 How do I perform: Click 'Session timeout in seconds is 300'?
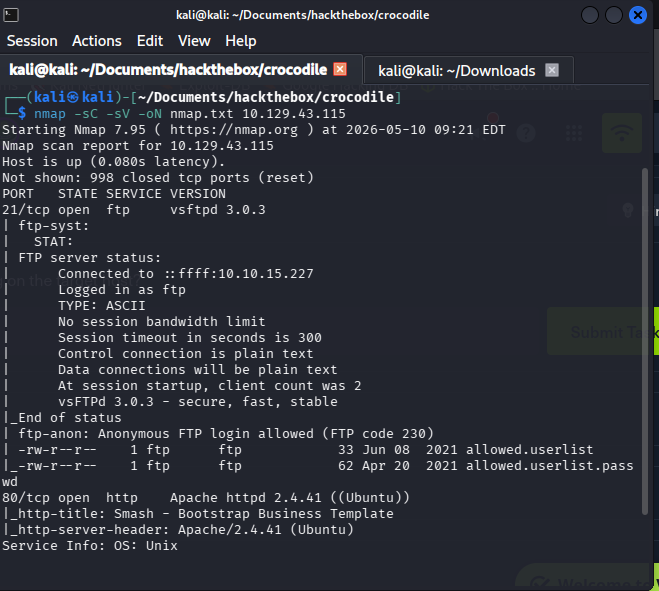click(190, 338)
